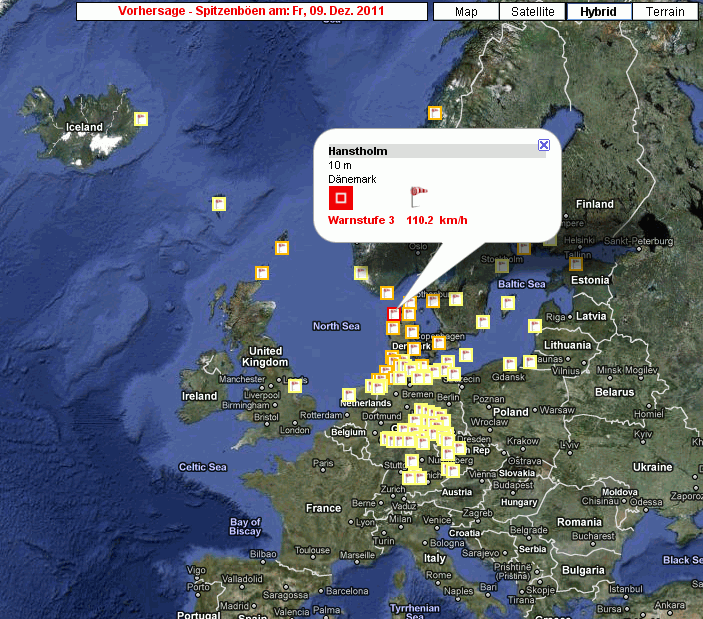Click the wind flag marker west of the Netherlands label
Viewport: 703px width, 619px height.
coord(349,395)
